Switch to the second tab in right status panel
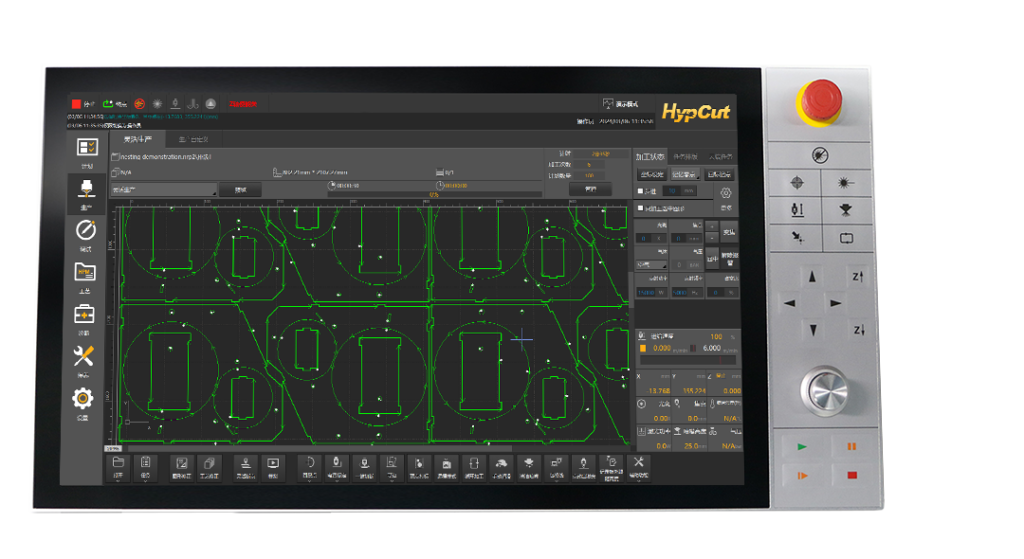The width and height of the screenshot is (1024, 559). [684, 157]
